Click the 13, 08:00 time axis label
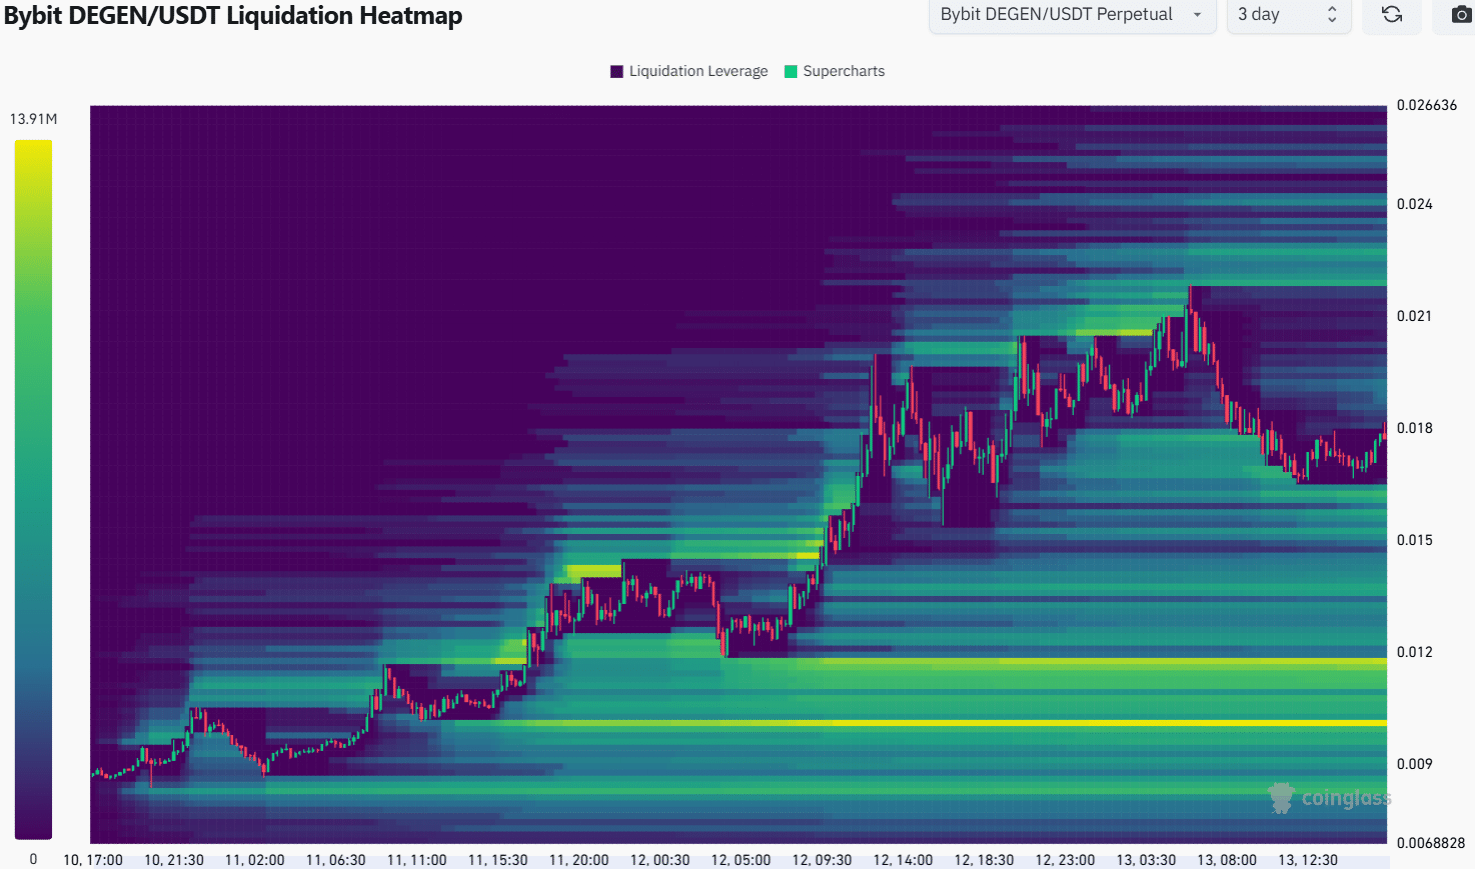 tap(1227, 860)
